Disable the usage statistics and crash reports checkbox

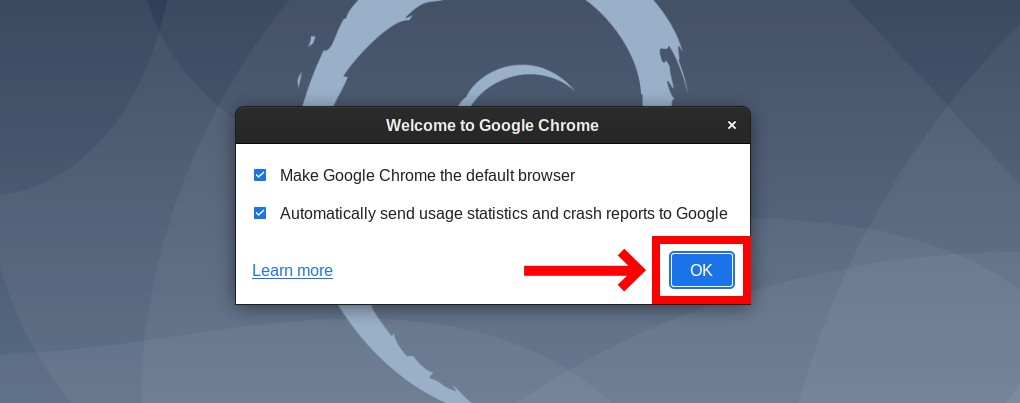[260, 213]
